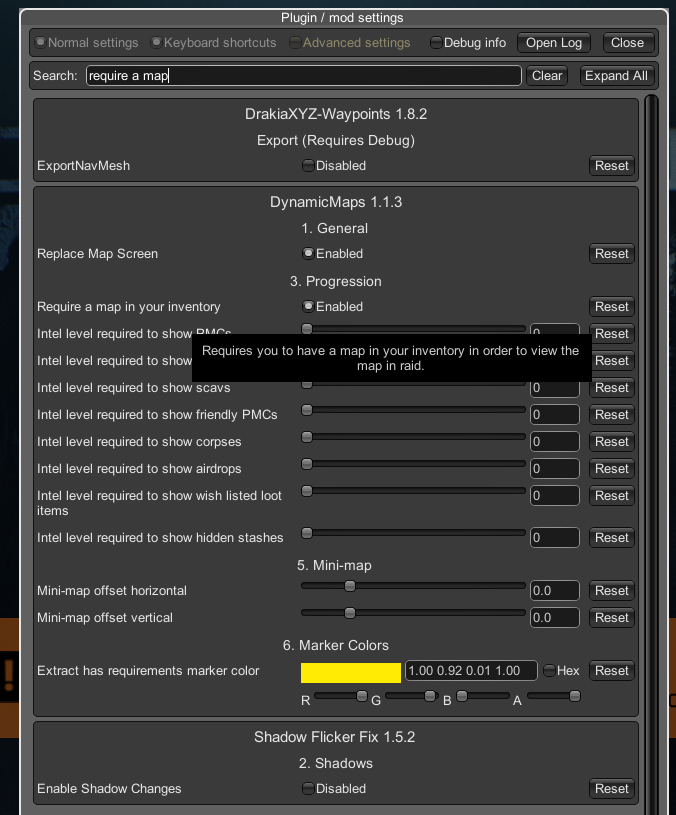Click the corpses intel level slider
Screen dimensions: 676x815
click(413, 437)
